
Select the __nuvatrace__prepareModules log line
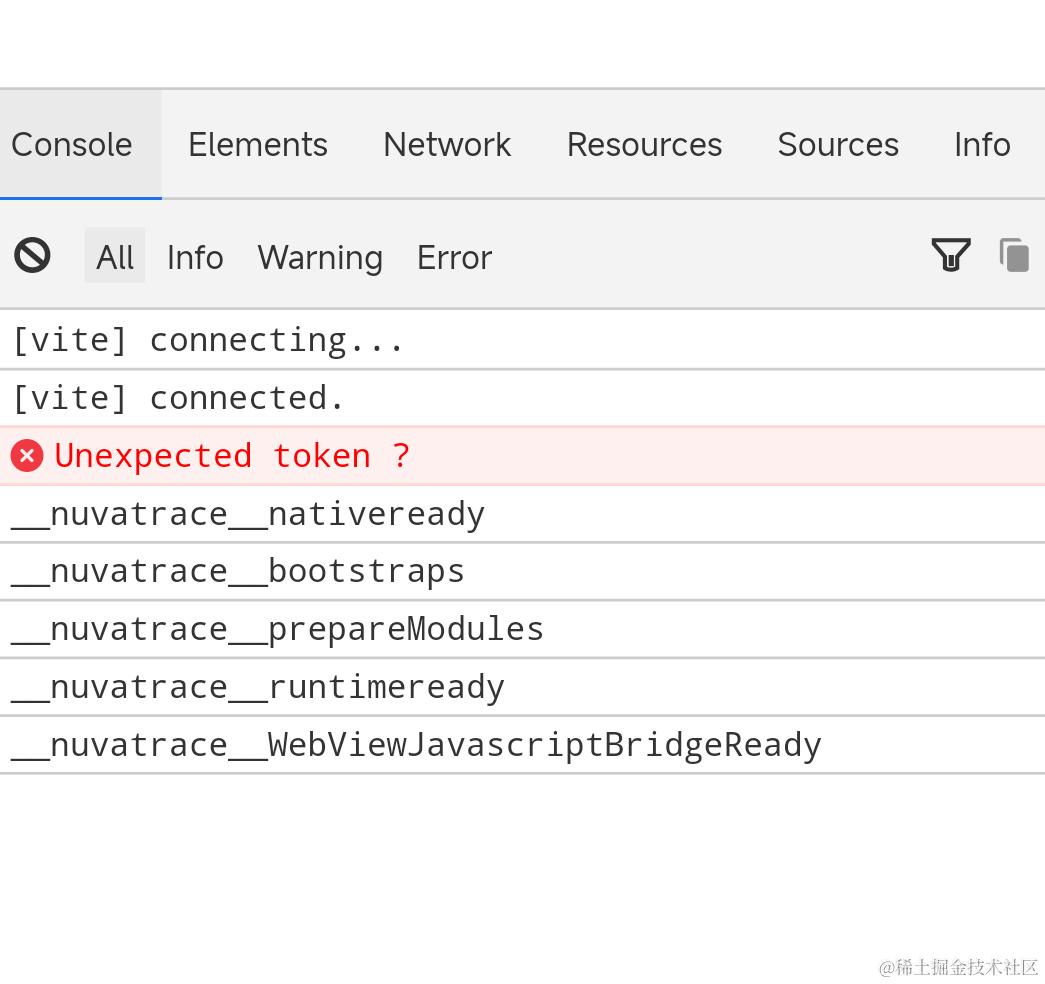coord(277,629)
